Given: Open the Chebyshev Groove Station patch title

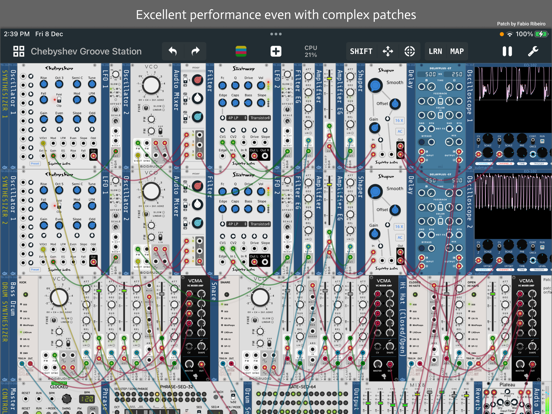Looking at the screenshot, I should point(86,51).
